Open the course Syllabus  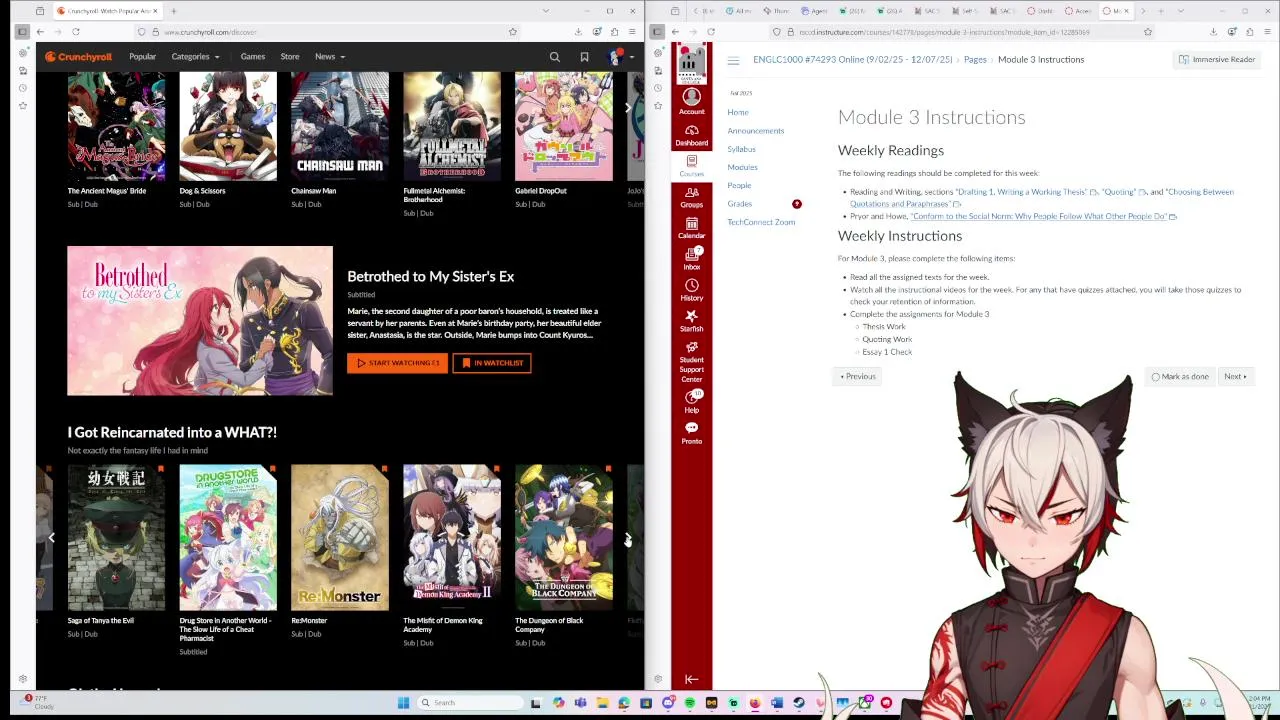pyautogui.click(x=741, y=149)
